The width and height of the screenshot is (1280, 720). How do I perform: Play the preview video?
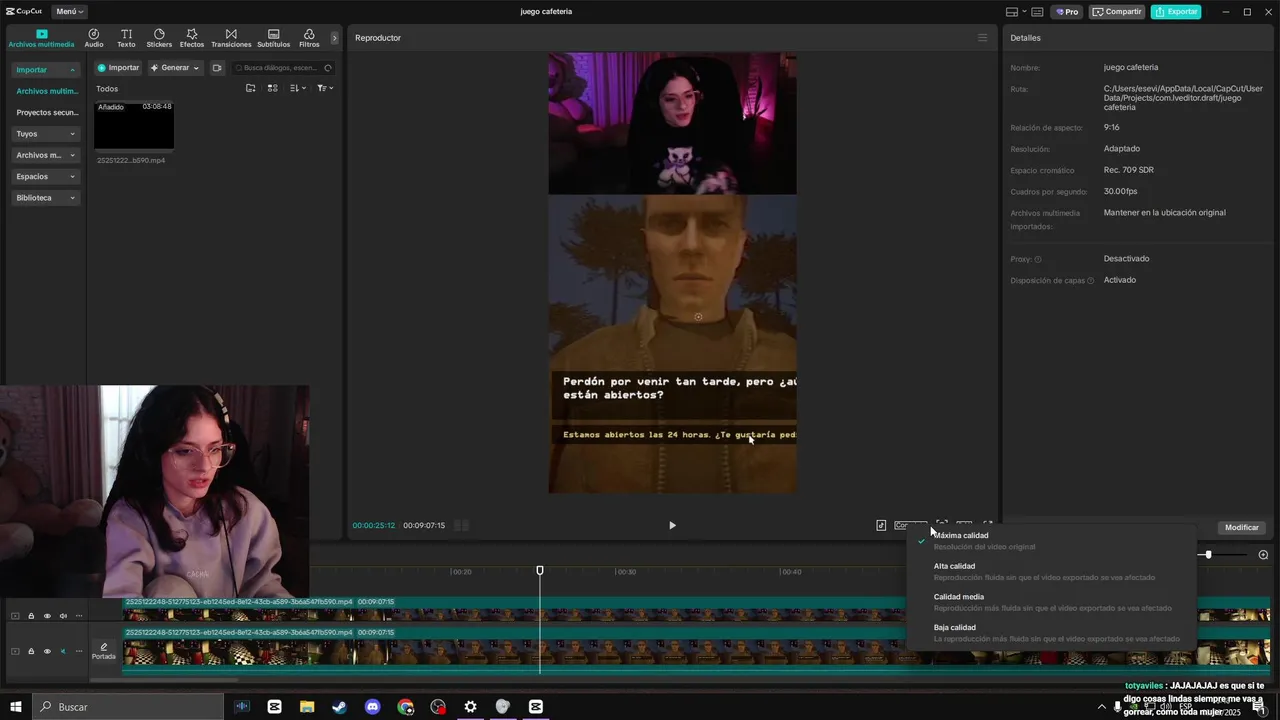click(672, 525)
